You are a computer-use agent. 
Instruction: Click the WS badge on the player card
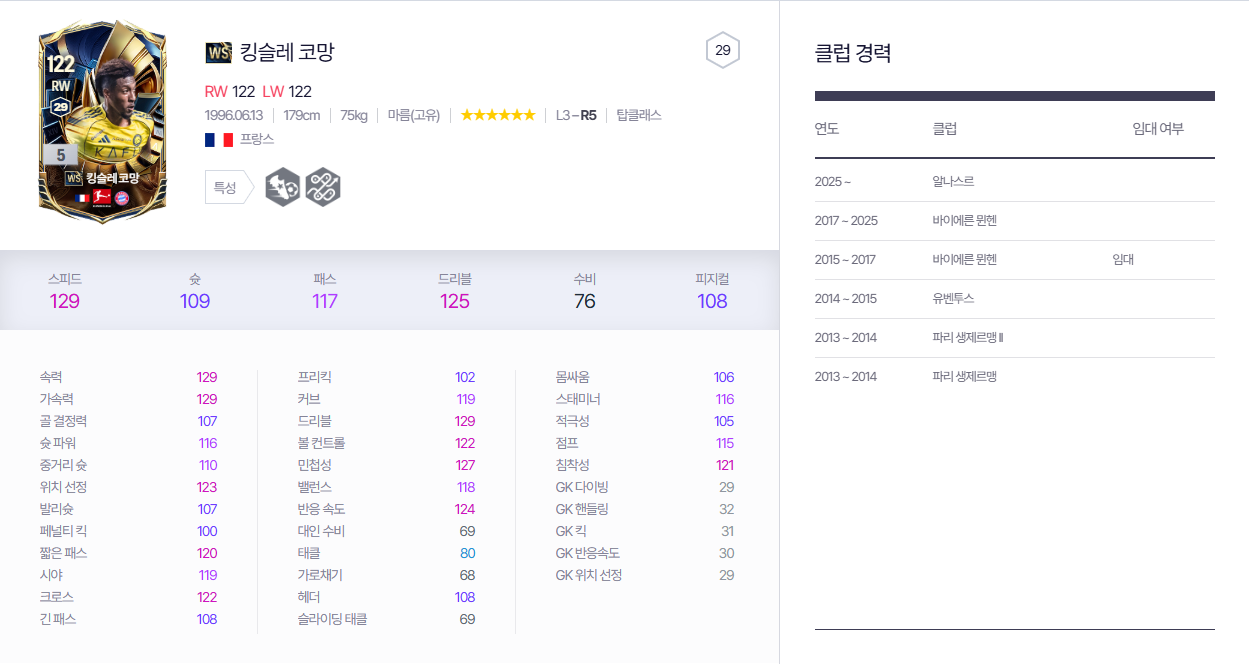(73, 178)
